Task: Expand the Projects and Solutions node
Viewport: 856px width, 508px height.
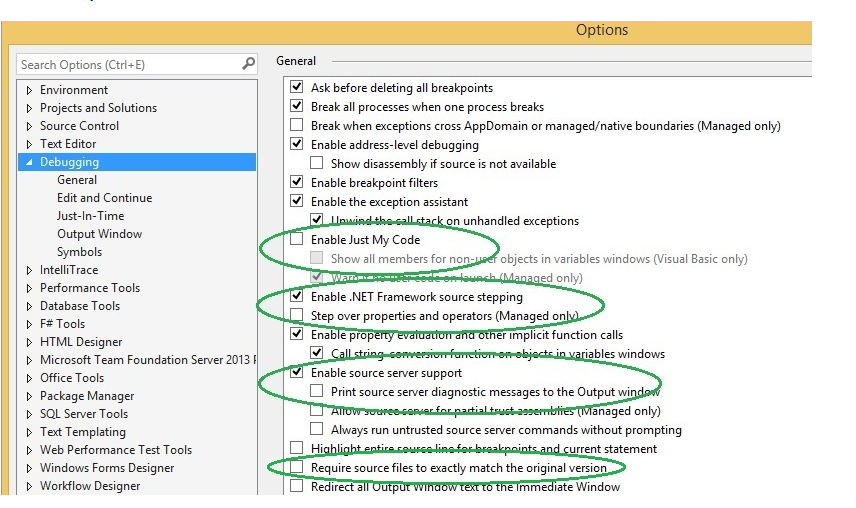Action: tap(29, 108)
